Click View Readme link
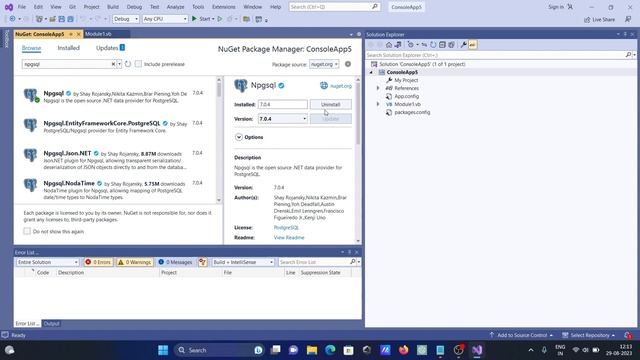640x360 pixels. coord(289,238)
